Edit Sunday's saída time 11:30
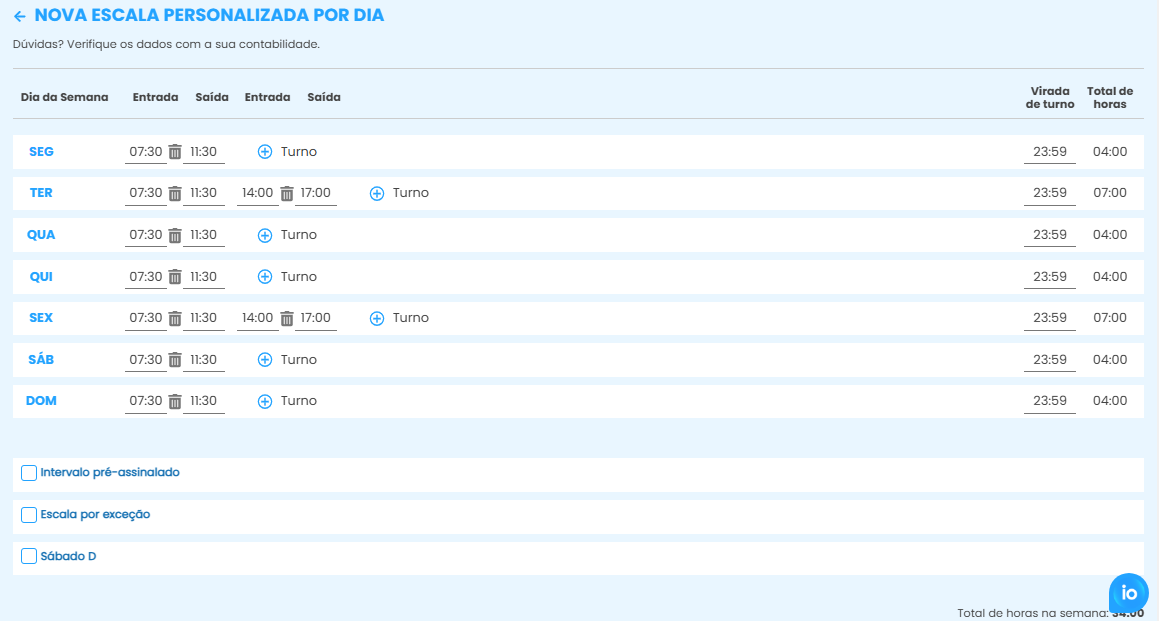Image resolution: width=1159 pixels, height=621 pixels. tap(203, 401)
